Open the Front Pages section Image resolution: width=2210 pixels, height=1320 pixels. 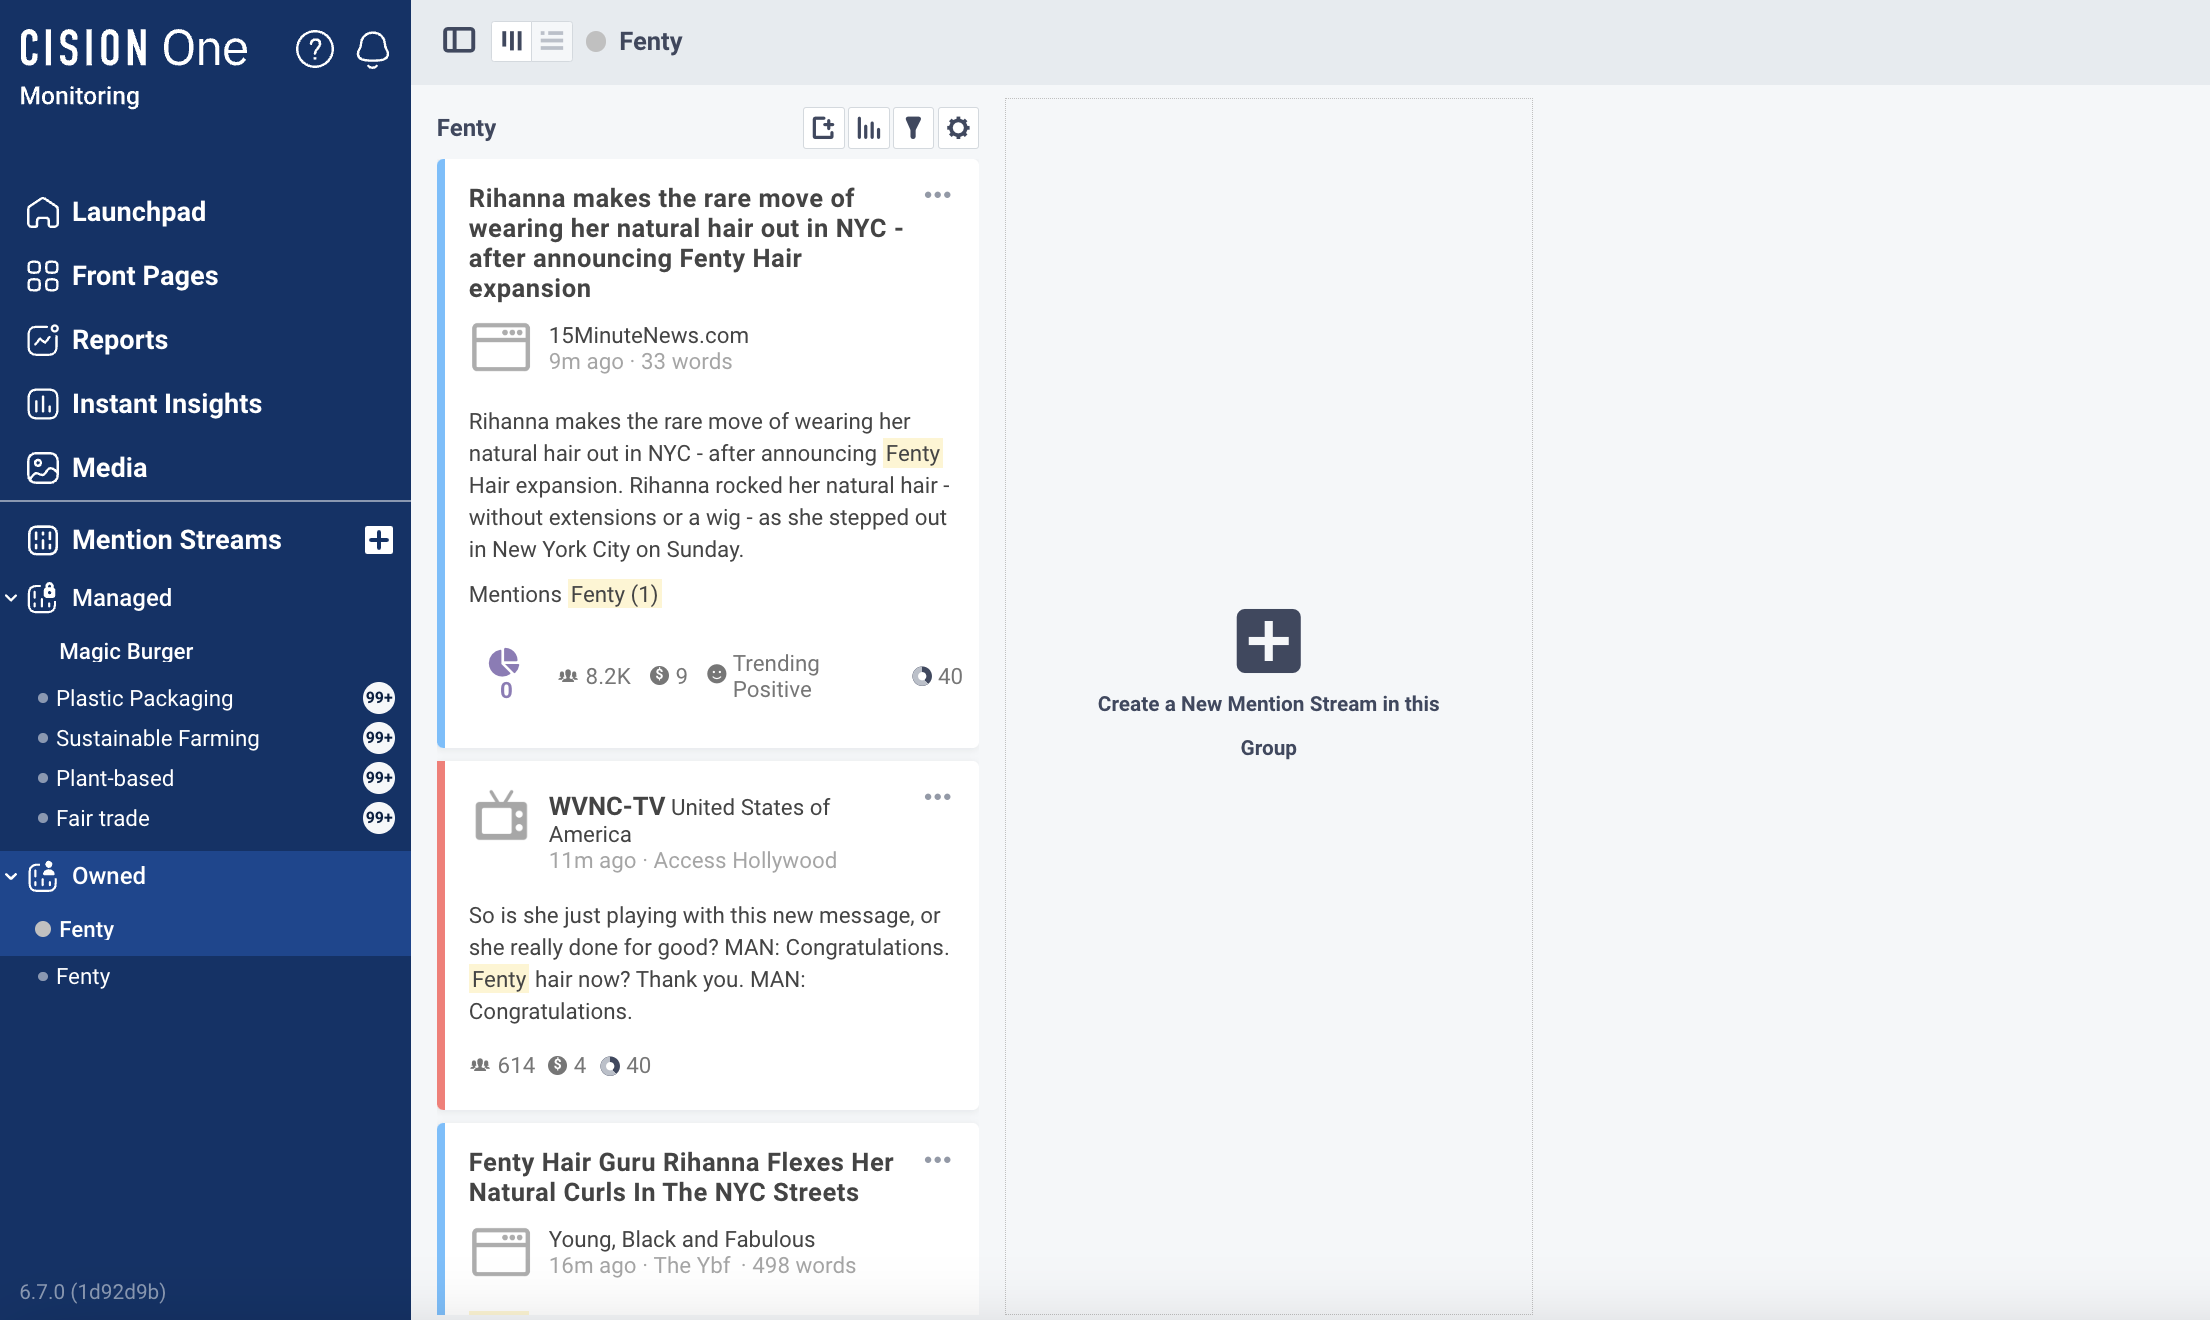point(144,275)
